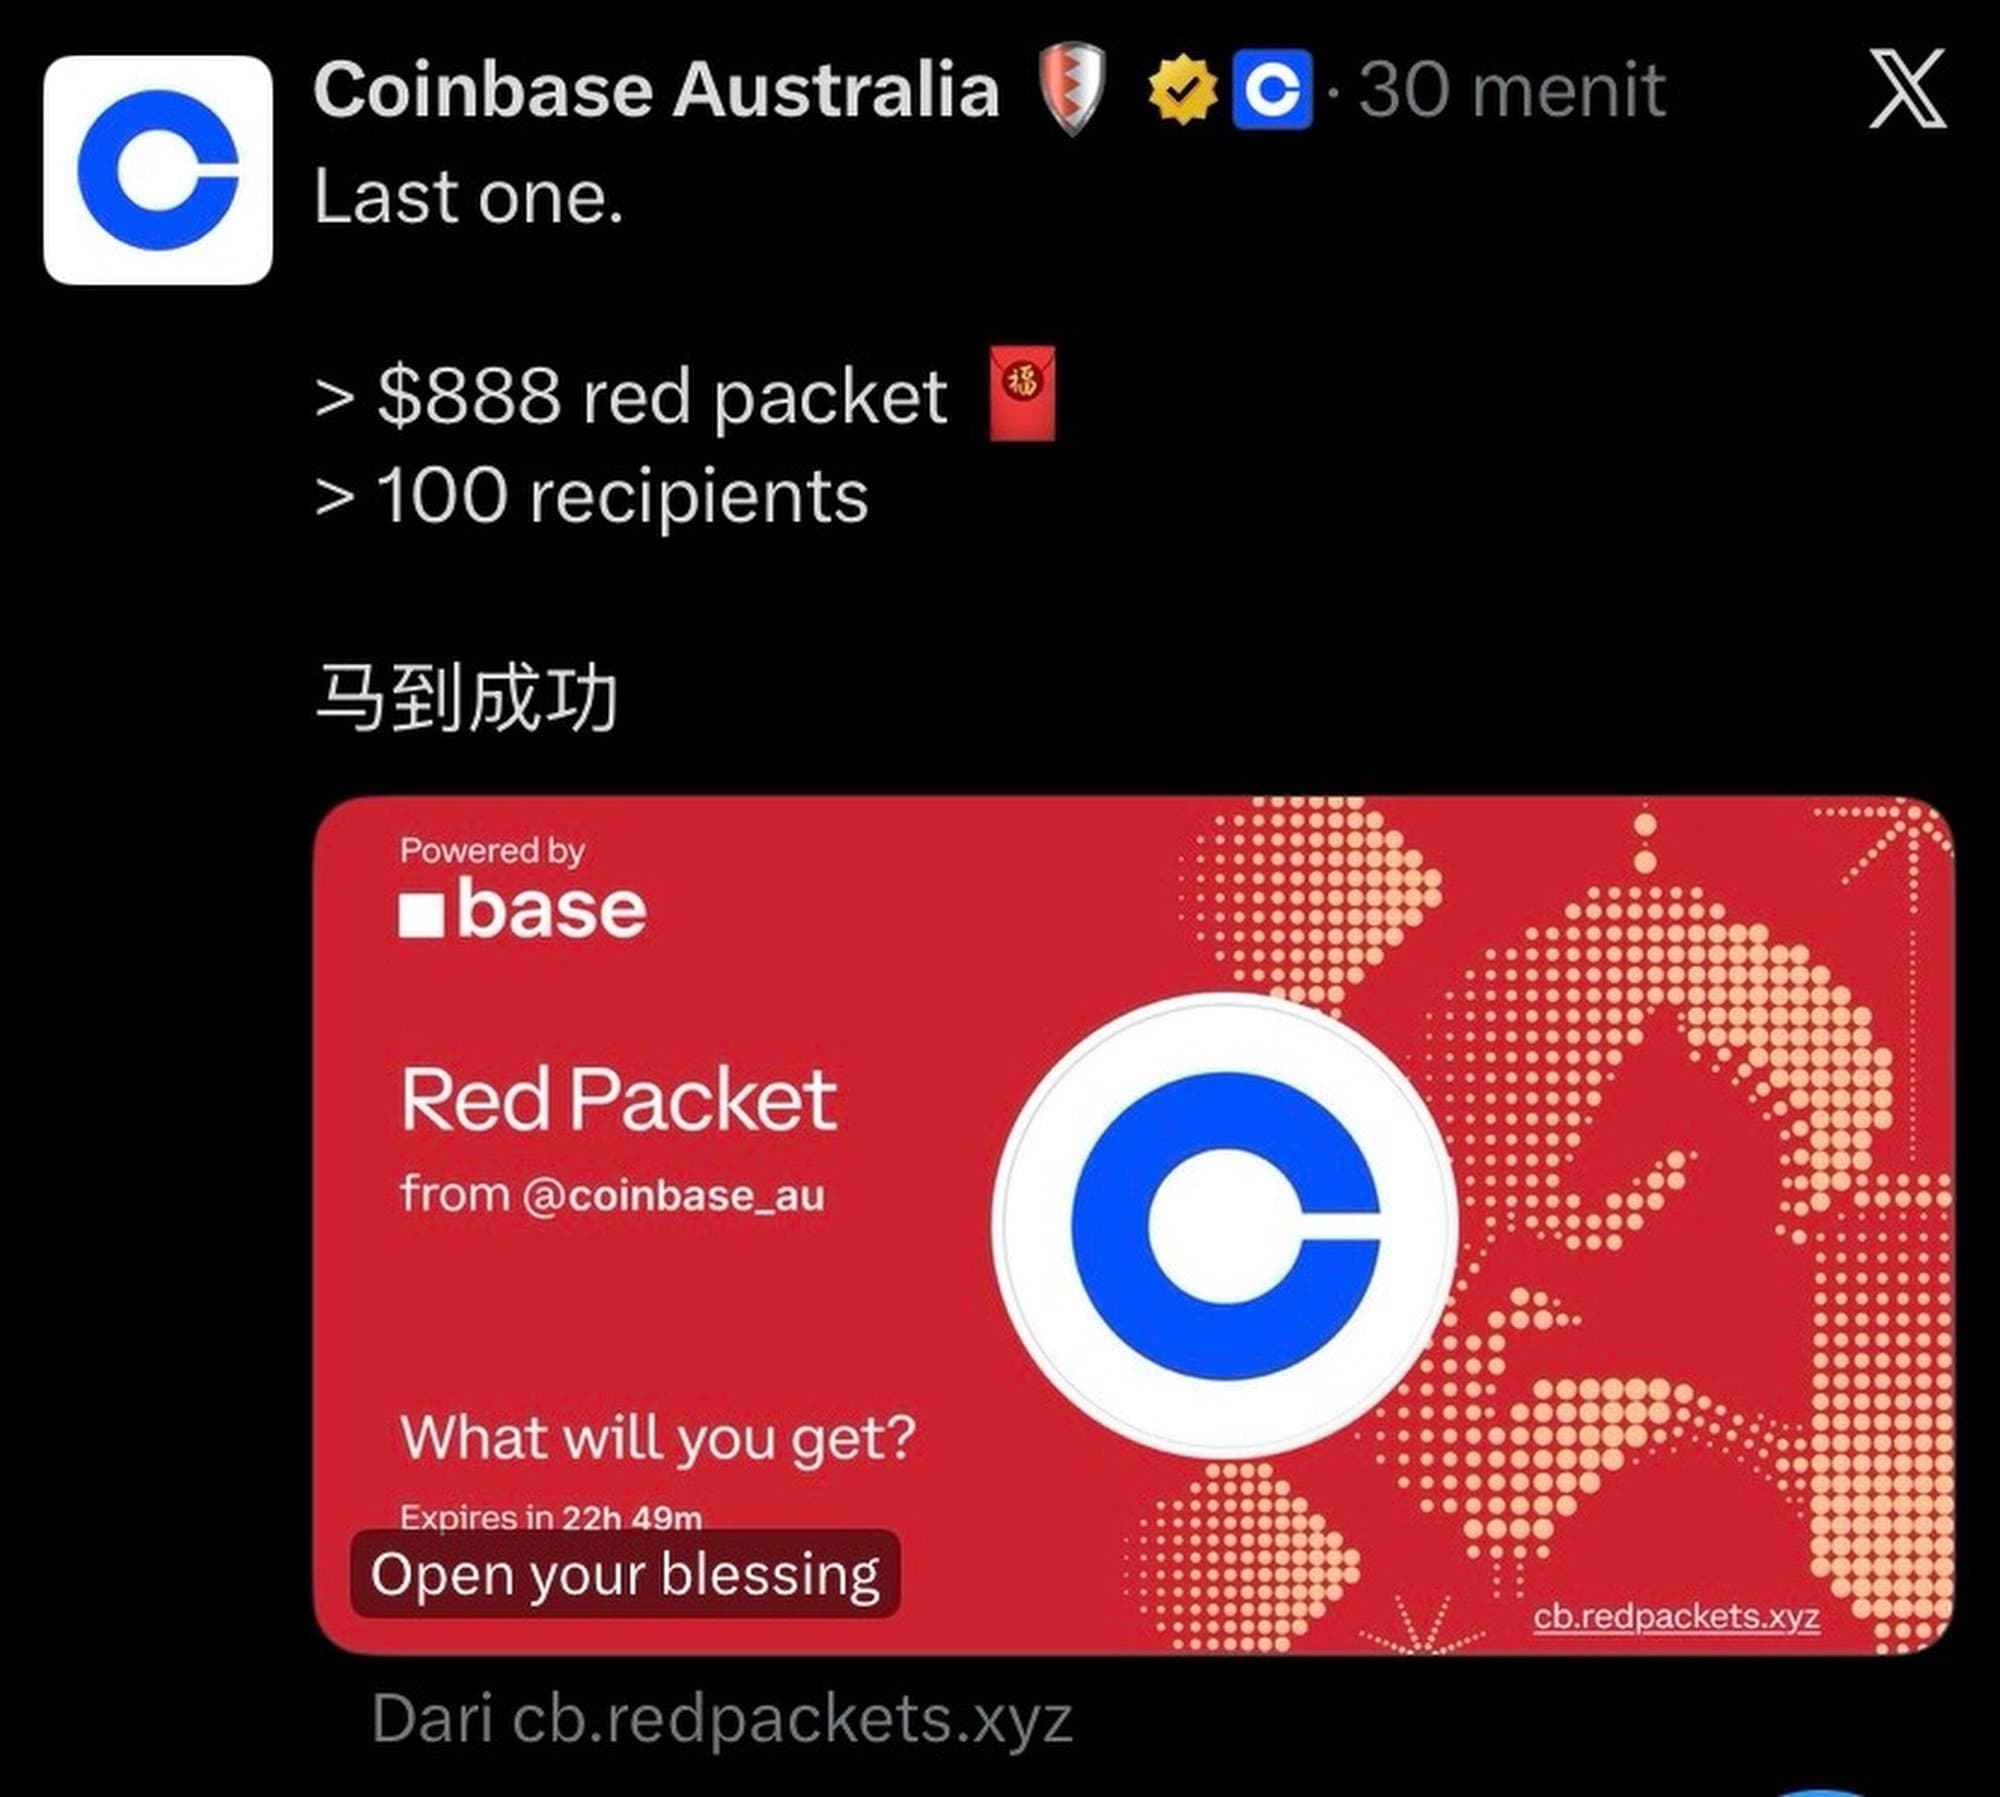Click the X logo icon
2000x1797 pixels.
coord(1908,88)
